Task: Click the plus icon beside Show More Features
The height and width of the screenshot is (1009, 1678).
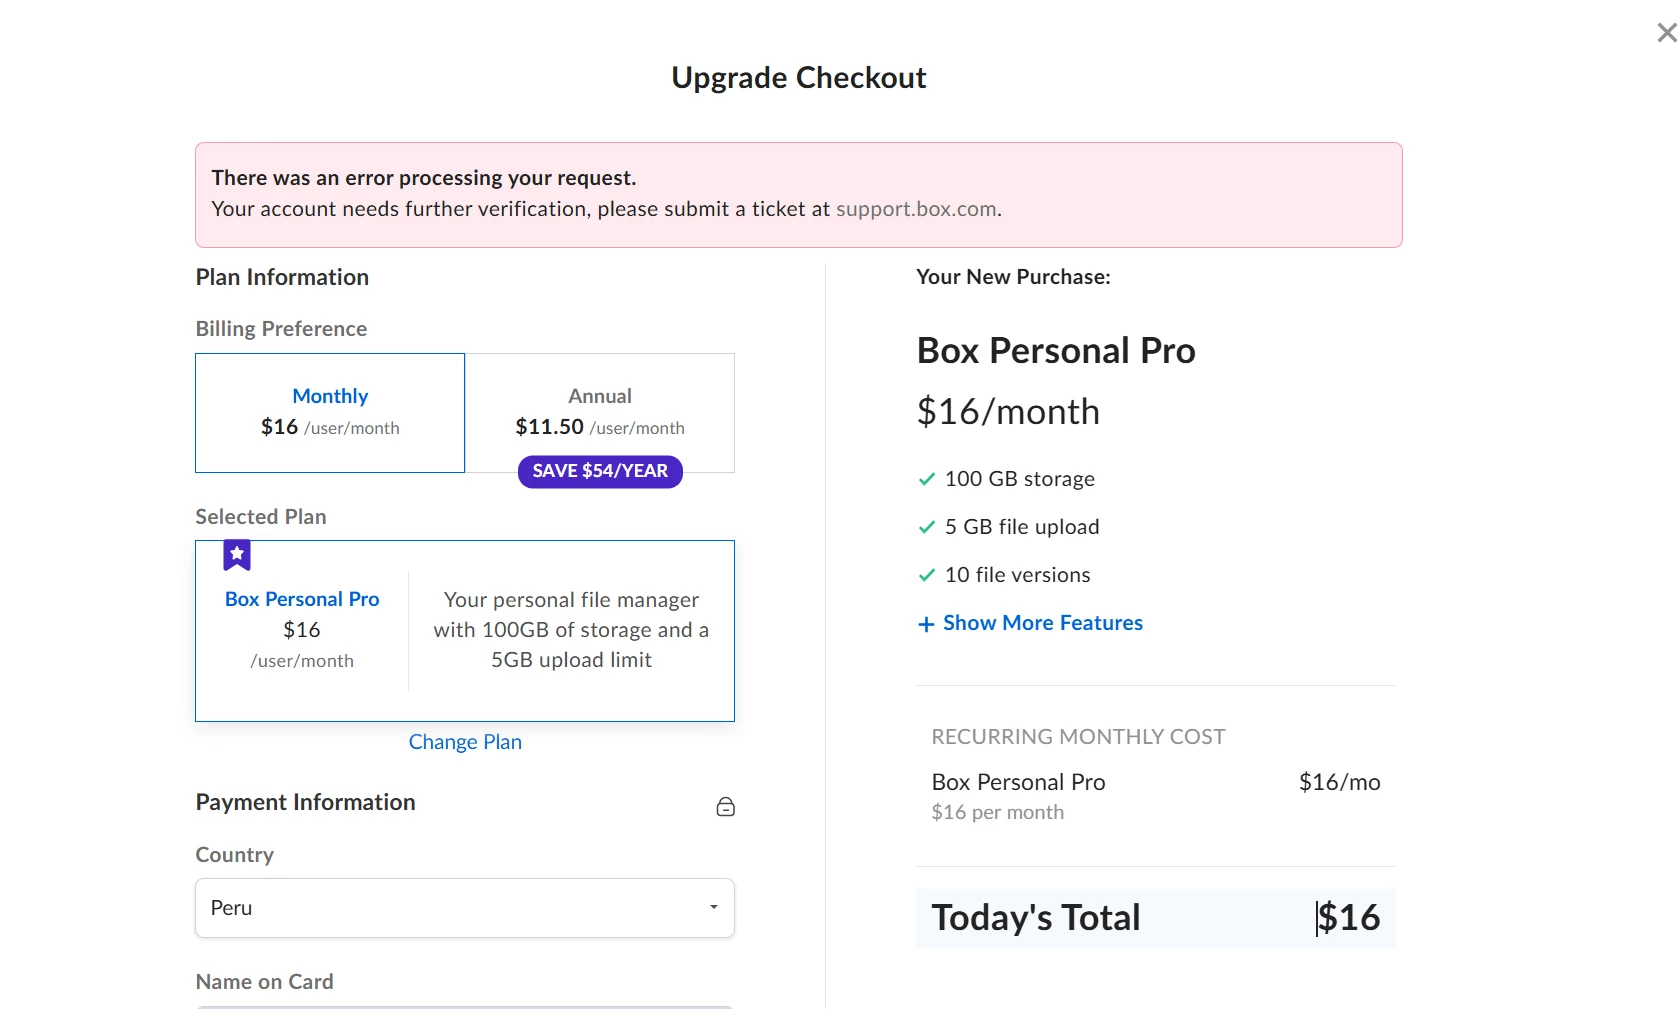Action: 926,624
